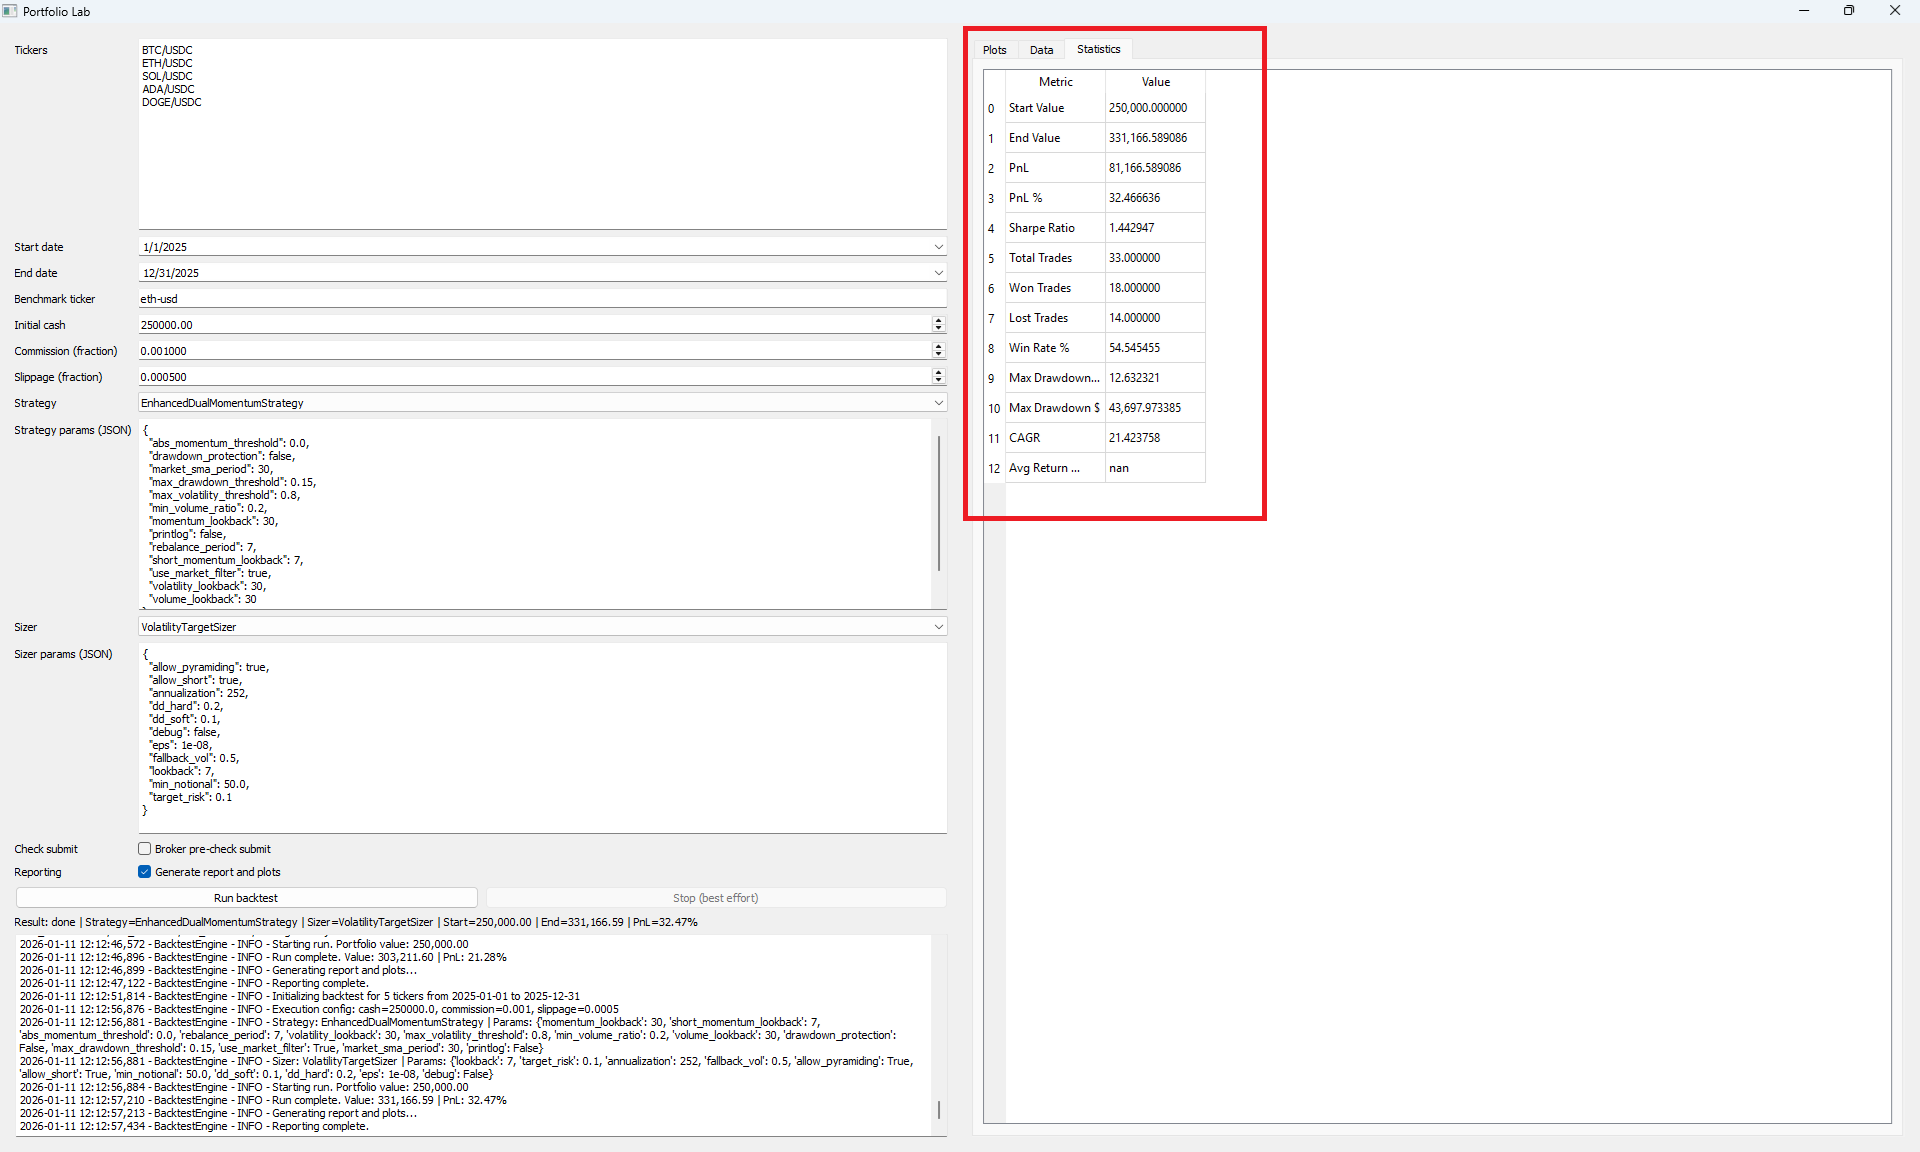Click the Portfolio Lab title bar icon
The image size is (1920, 1152).
[x=10, y=11]
